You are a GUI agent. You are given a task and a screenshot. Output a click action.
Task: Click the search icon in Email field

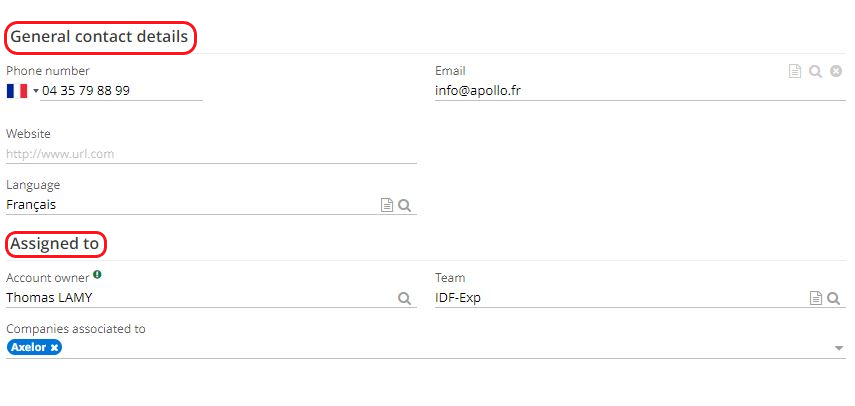click(815, 71)
